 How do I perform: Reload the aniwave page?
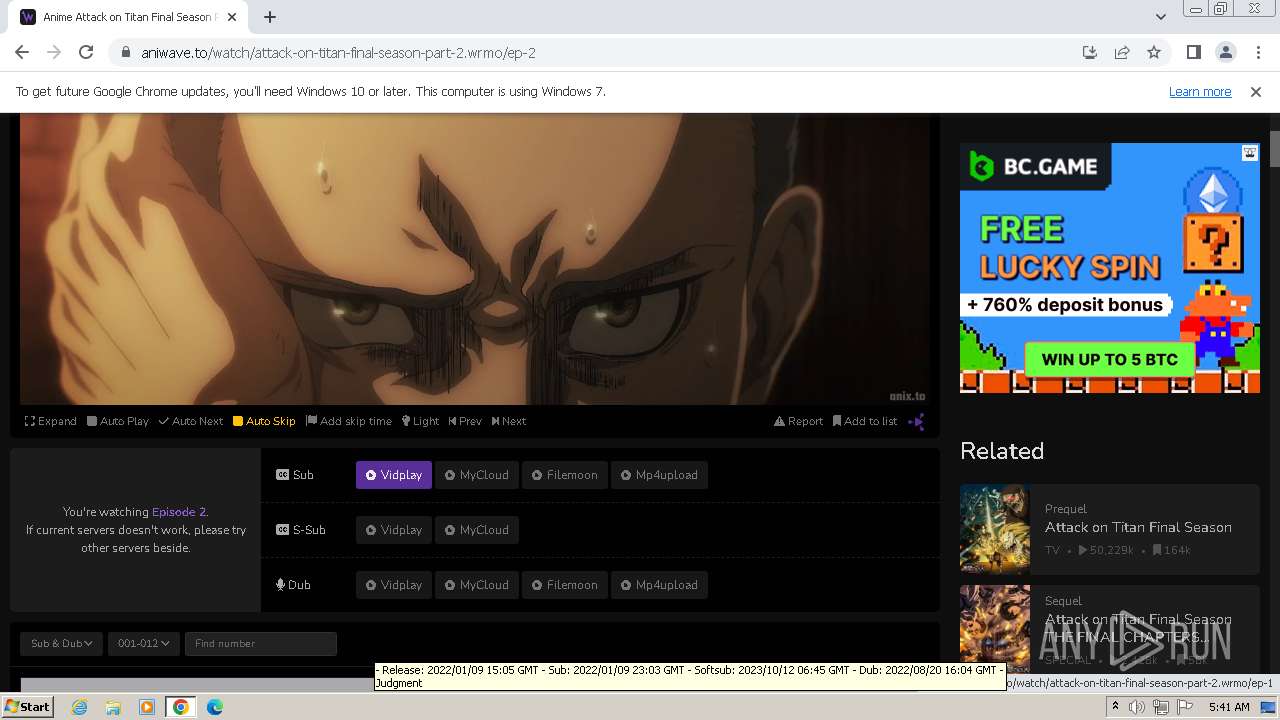point(86,52)
